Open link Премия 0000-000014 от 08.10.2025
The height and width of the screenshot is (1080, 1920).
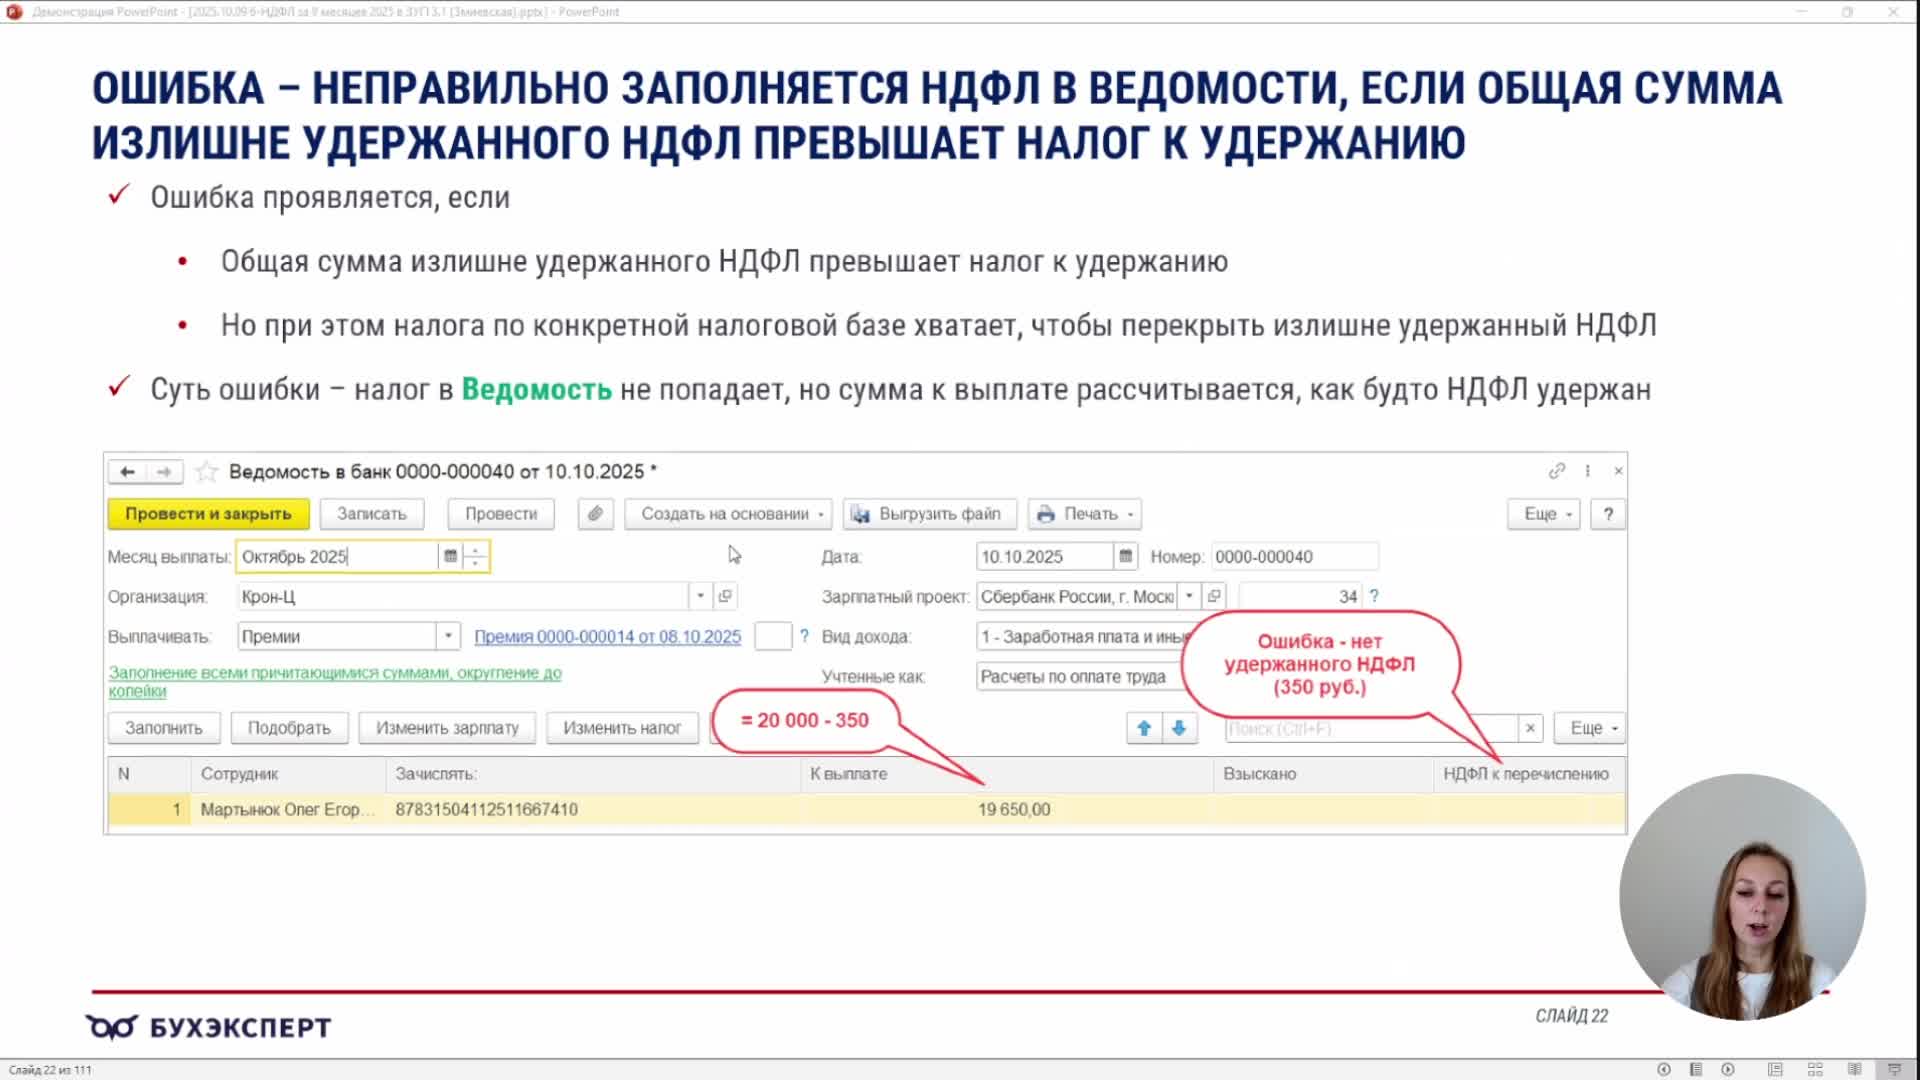coord(607,637)
